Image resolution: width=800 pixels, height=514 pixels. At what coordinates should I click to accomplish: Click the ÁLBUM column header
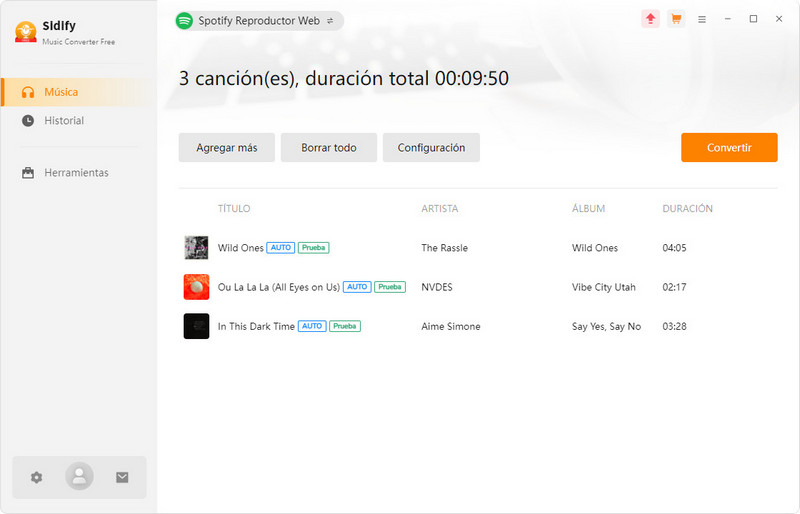click(x=588, y=209)
